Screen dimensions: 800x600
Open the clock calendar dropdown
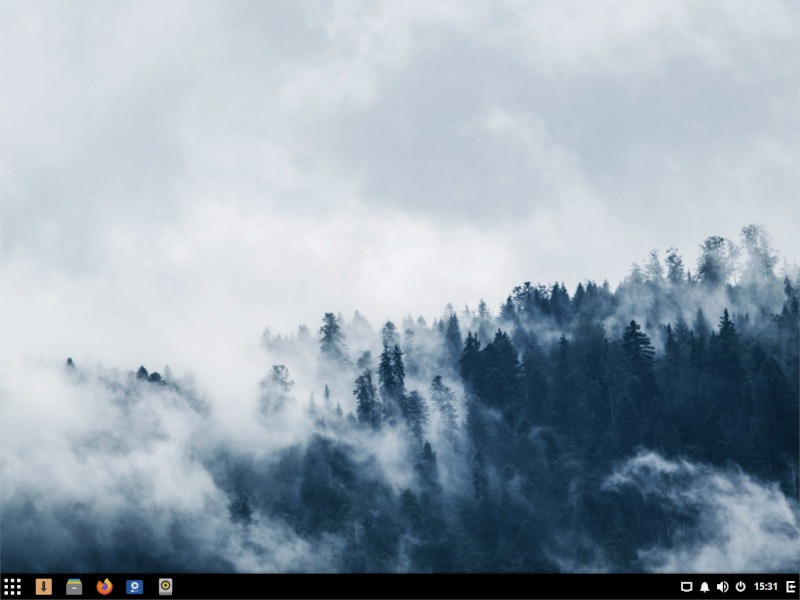tap(765, 587)
